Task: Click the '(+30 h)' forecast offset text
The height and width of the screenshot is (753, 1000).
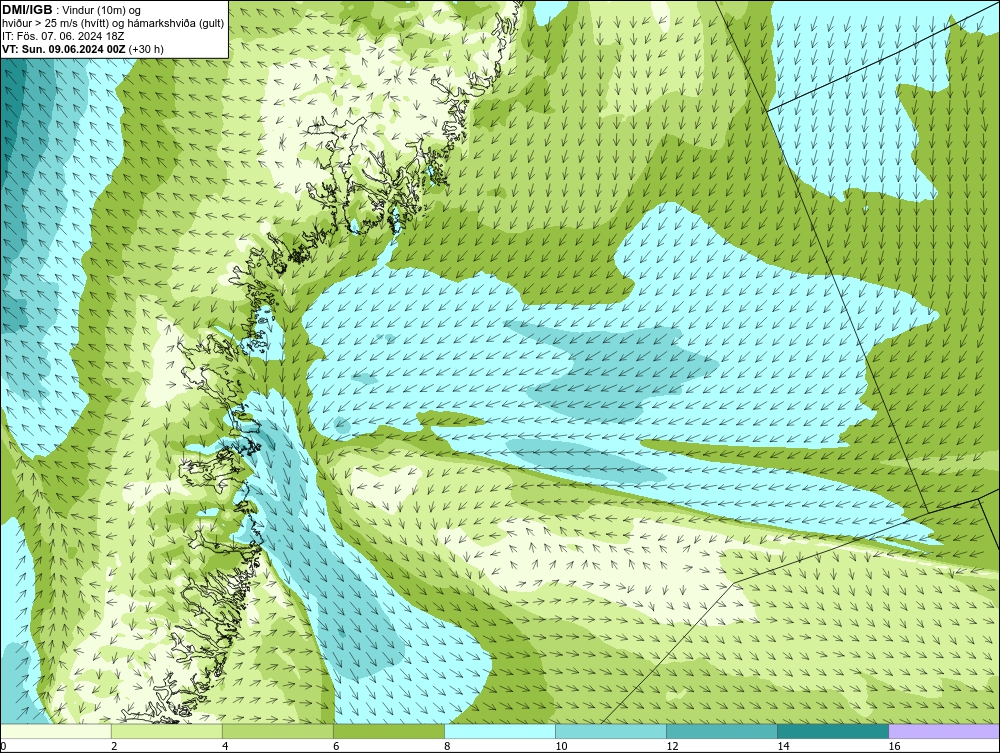Action: coord(146,49)
